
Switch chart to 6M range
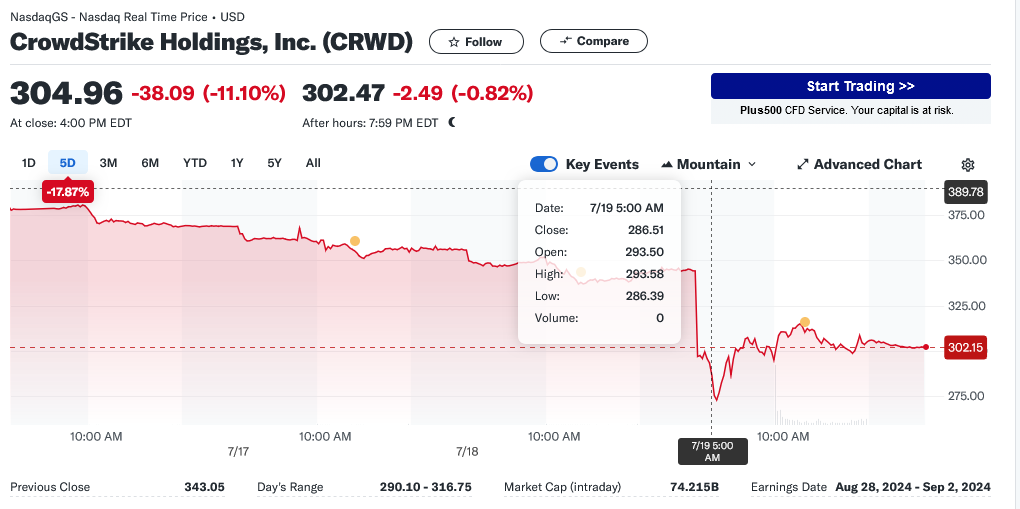150,163
